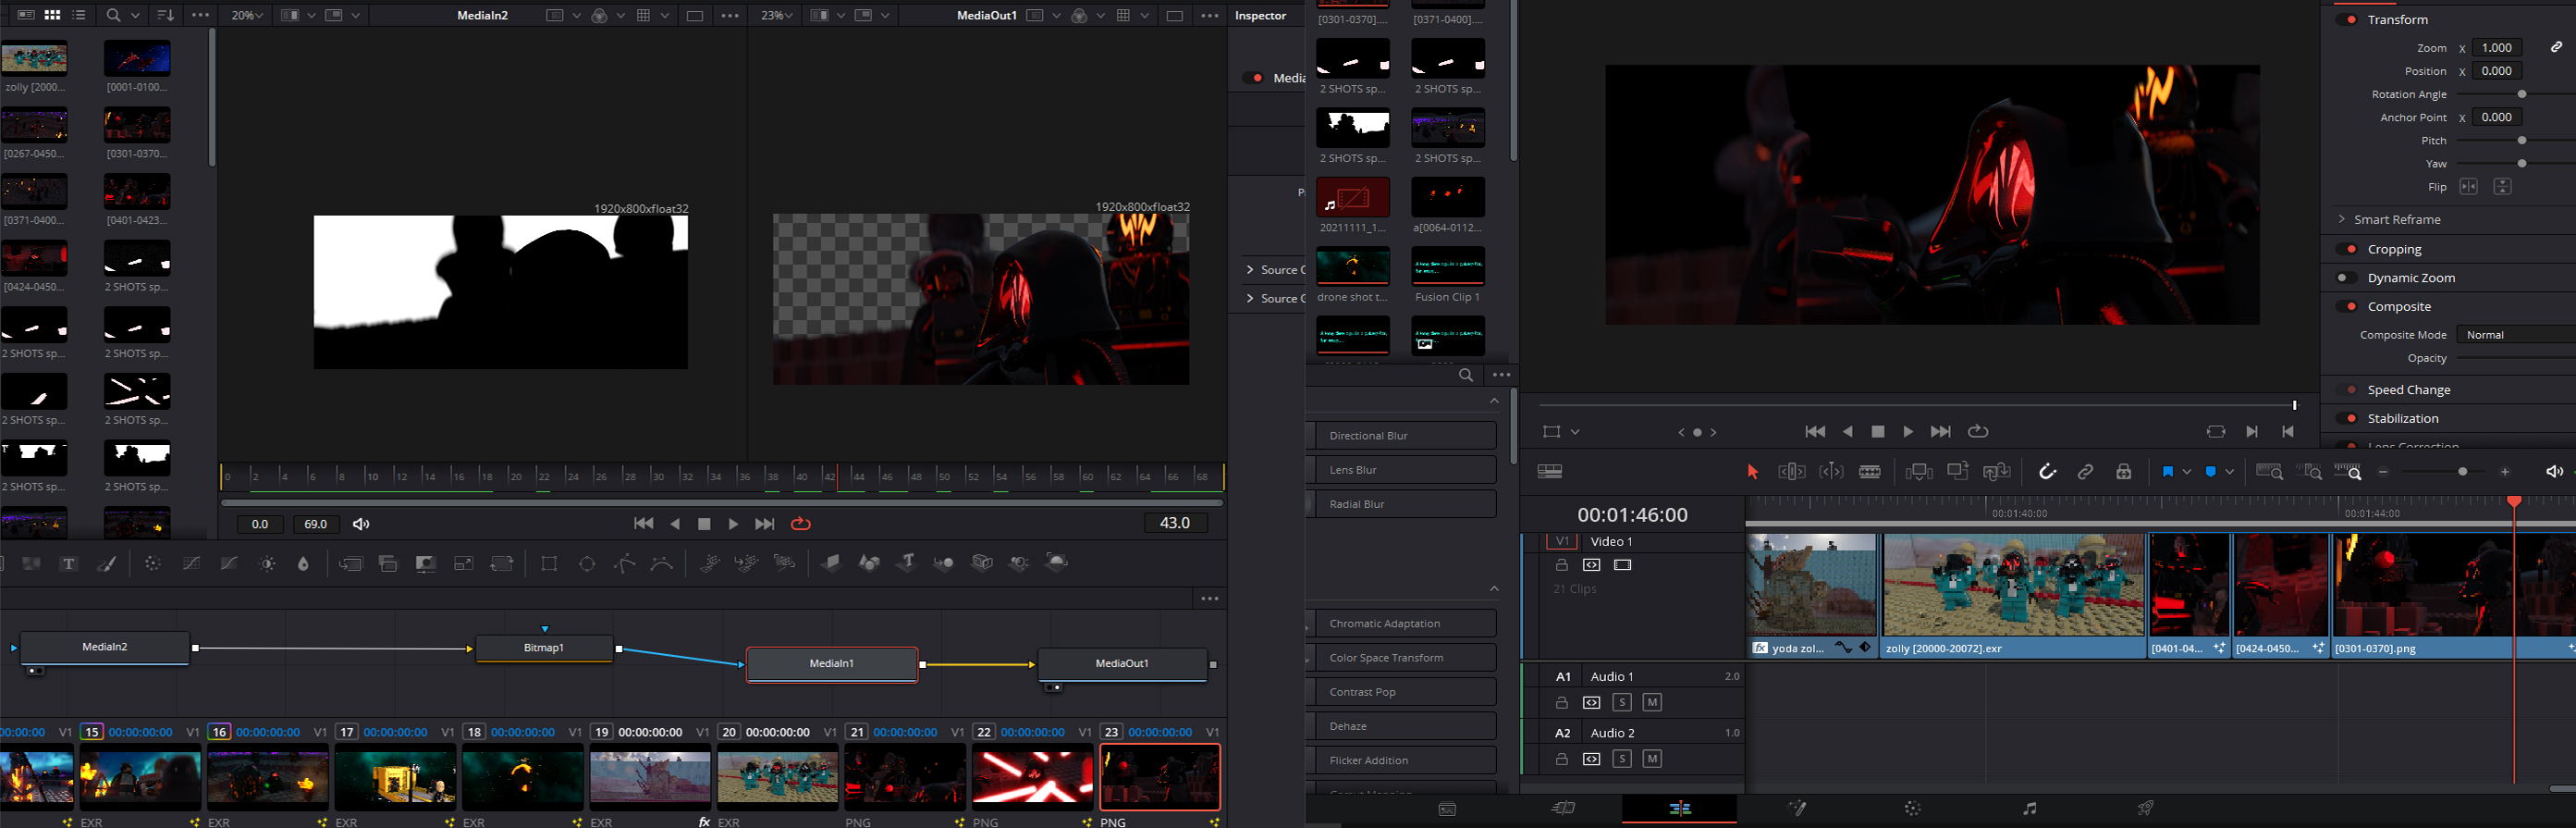The width and height of the screenshot is (2576, 828).
Task: Select the Paint brush tool in Fusion toolbar
Action: 106,564
